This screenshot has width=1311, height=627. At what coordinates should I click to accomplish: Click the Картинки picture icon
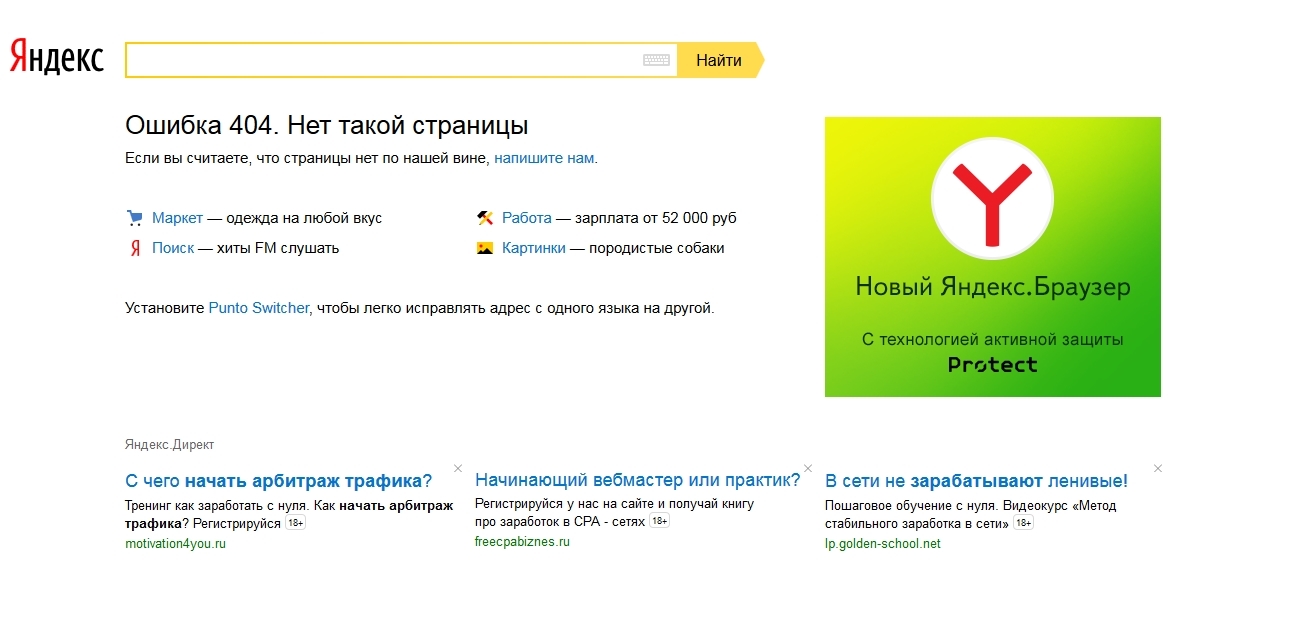coord(485,248)
